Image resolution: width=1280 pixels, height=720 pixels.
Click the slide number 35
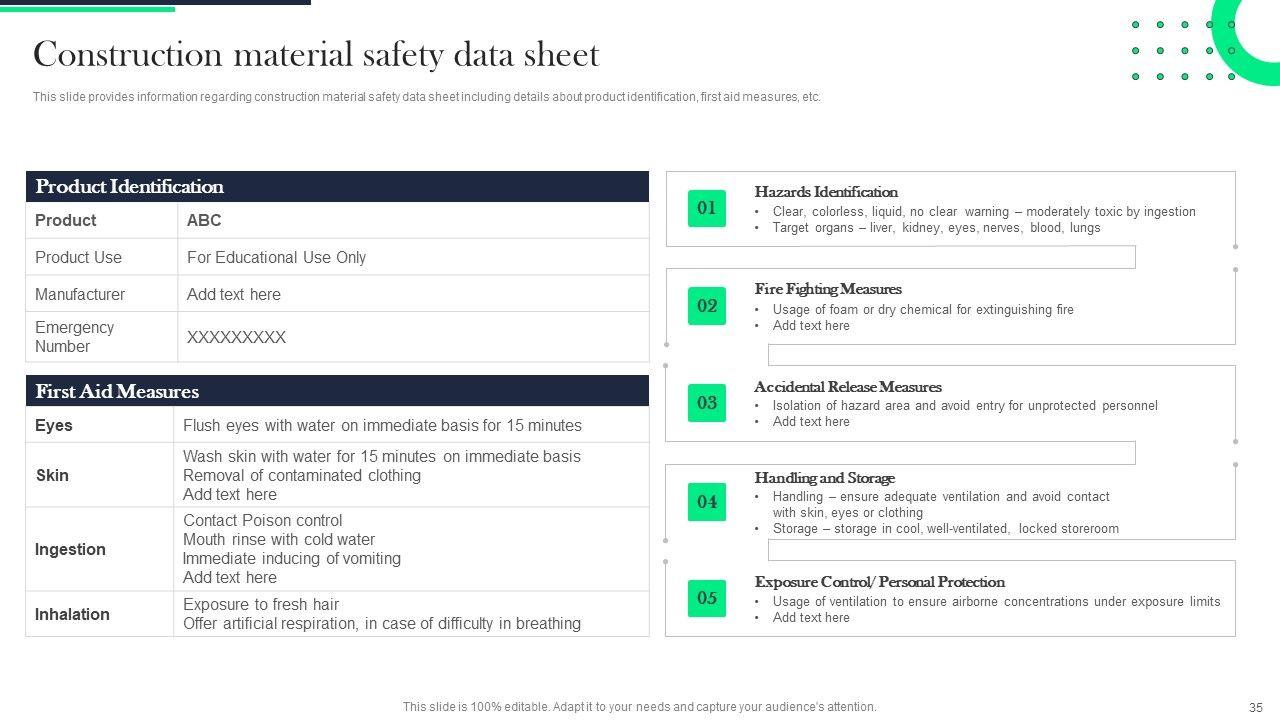1256,707
